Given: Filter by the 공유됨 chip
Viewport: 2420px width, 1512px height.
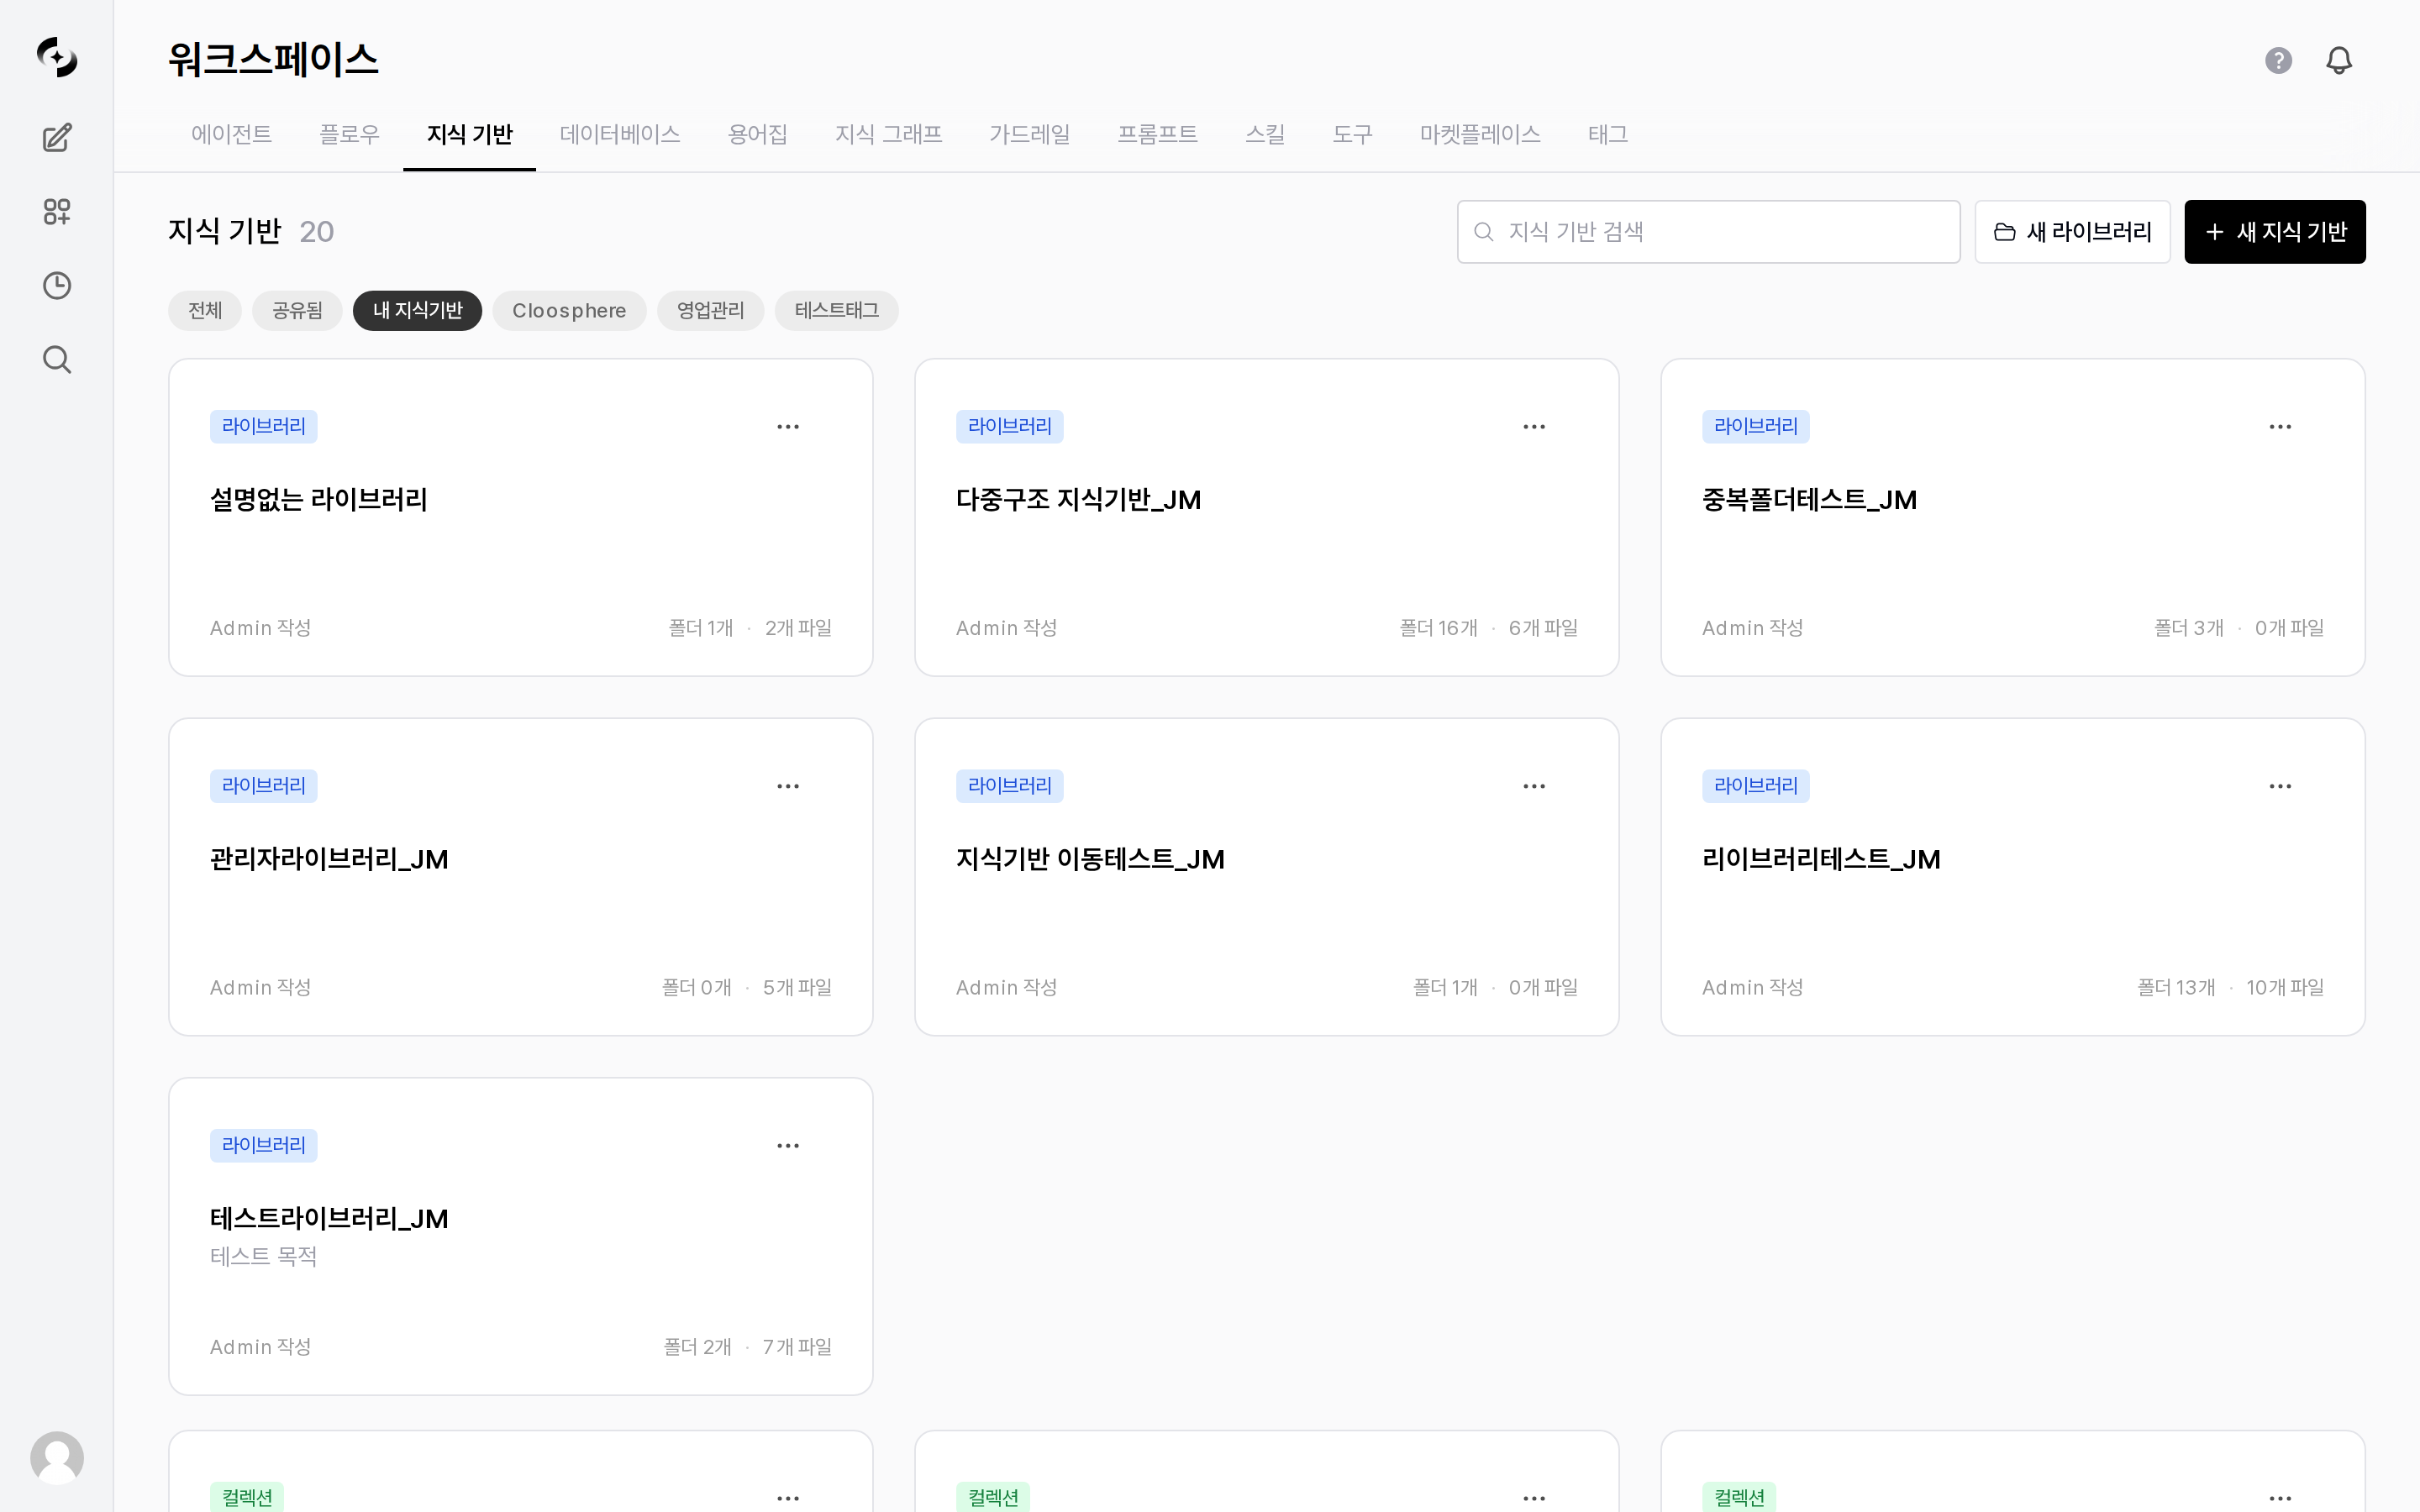Looking at the screenshot, I should 297,311.
